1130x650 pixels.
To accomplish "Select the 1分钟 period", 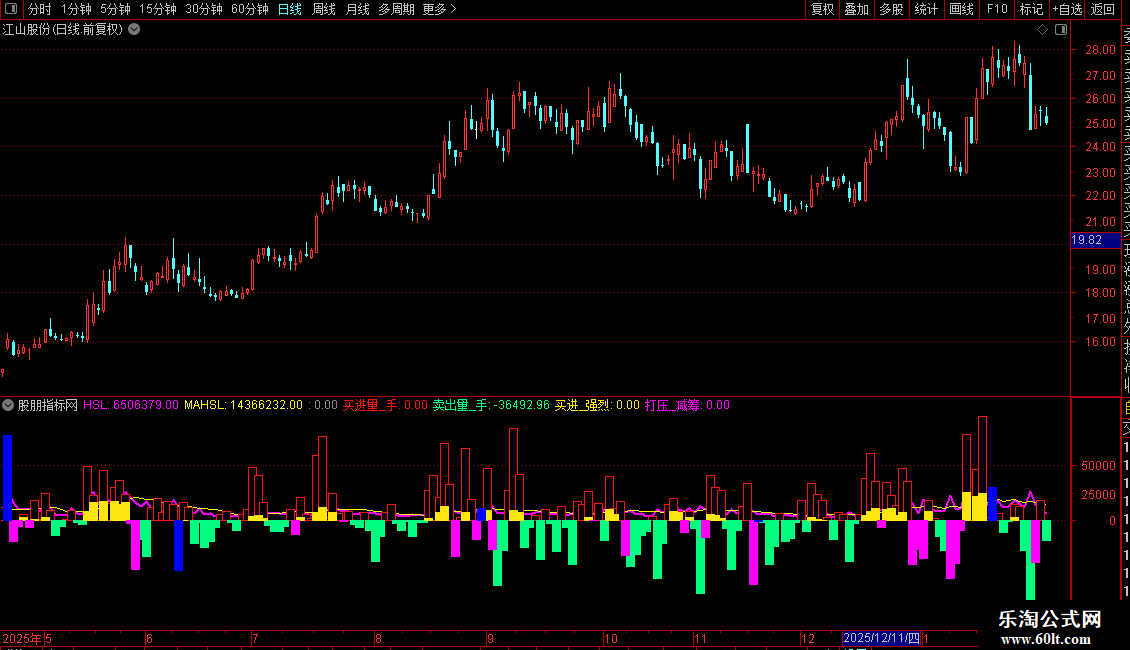I will point(76,9).
